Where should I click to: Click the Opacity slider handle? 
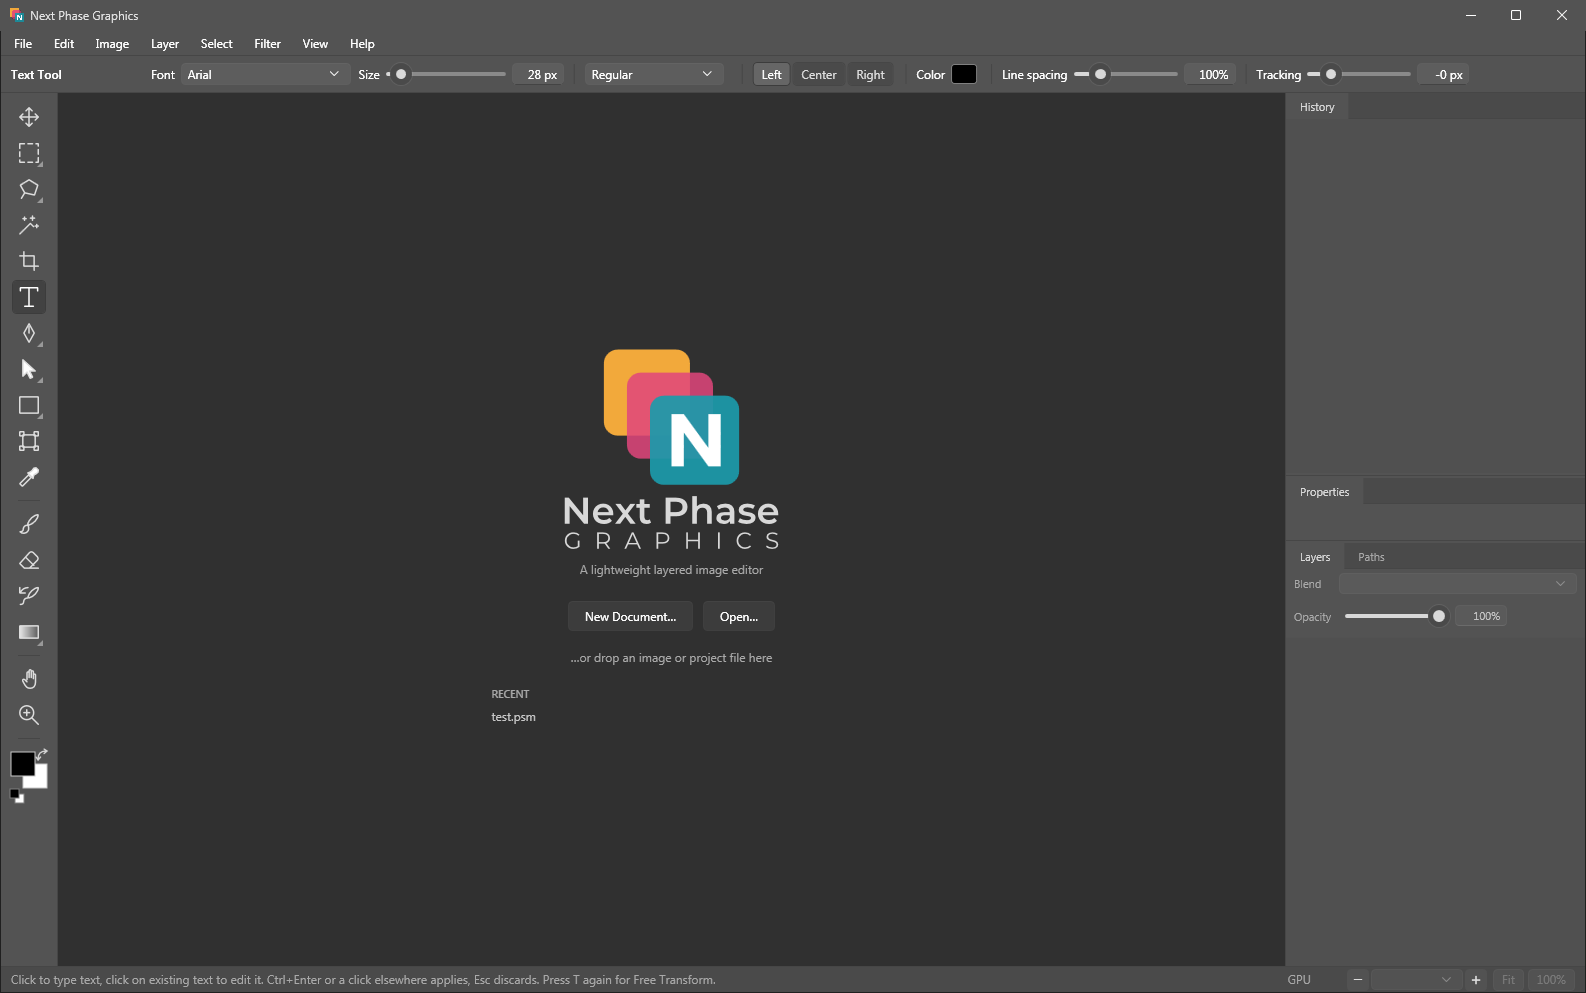1439,616
